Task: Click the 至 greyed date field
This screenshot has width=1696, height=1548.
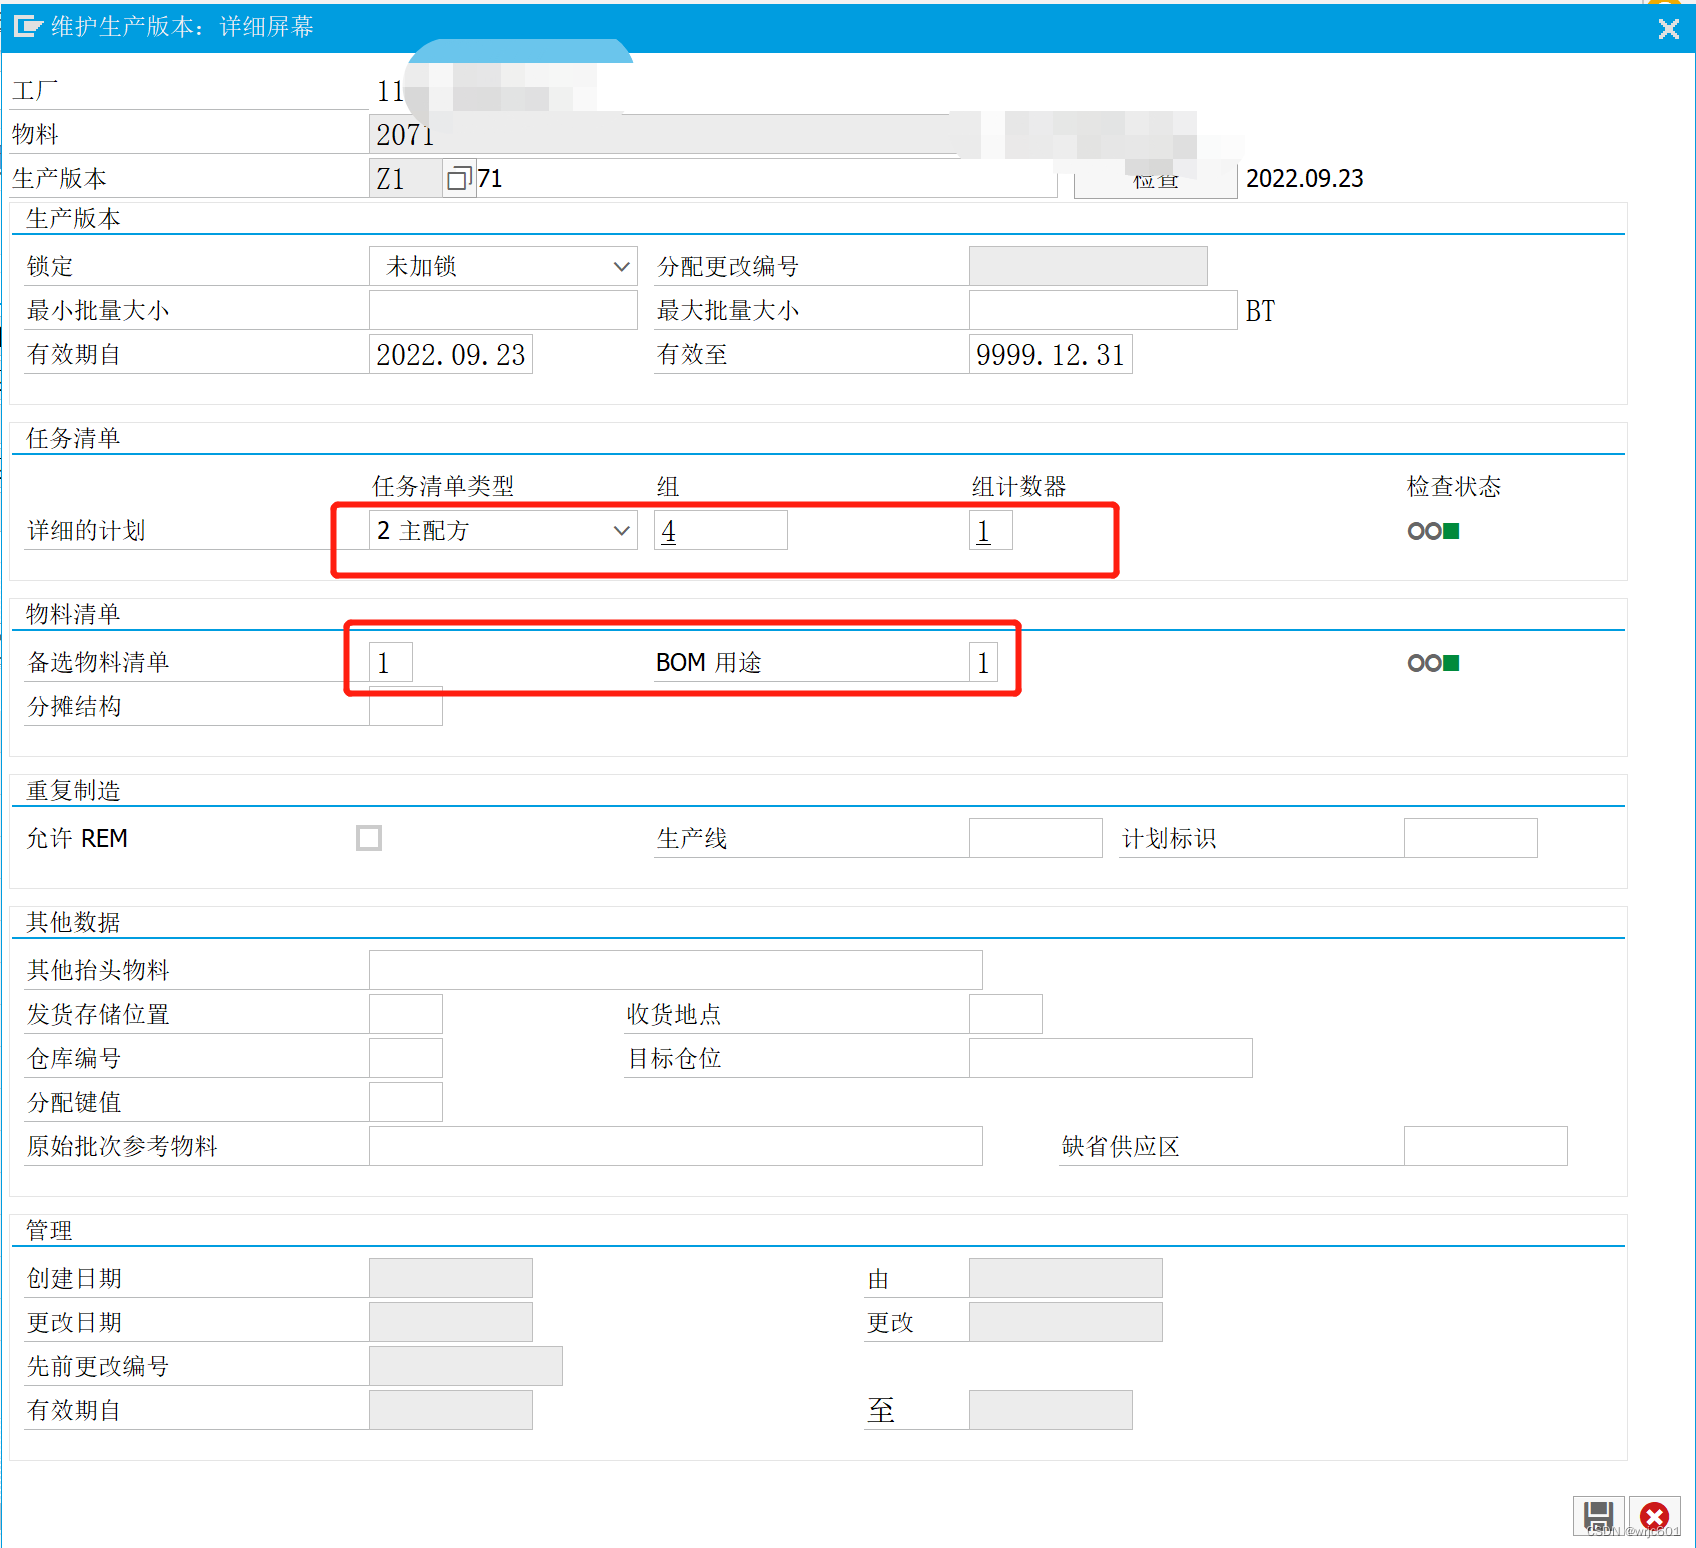Action: 1051,1410
